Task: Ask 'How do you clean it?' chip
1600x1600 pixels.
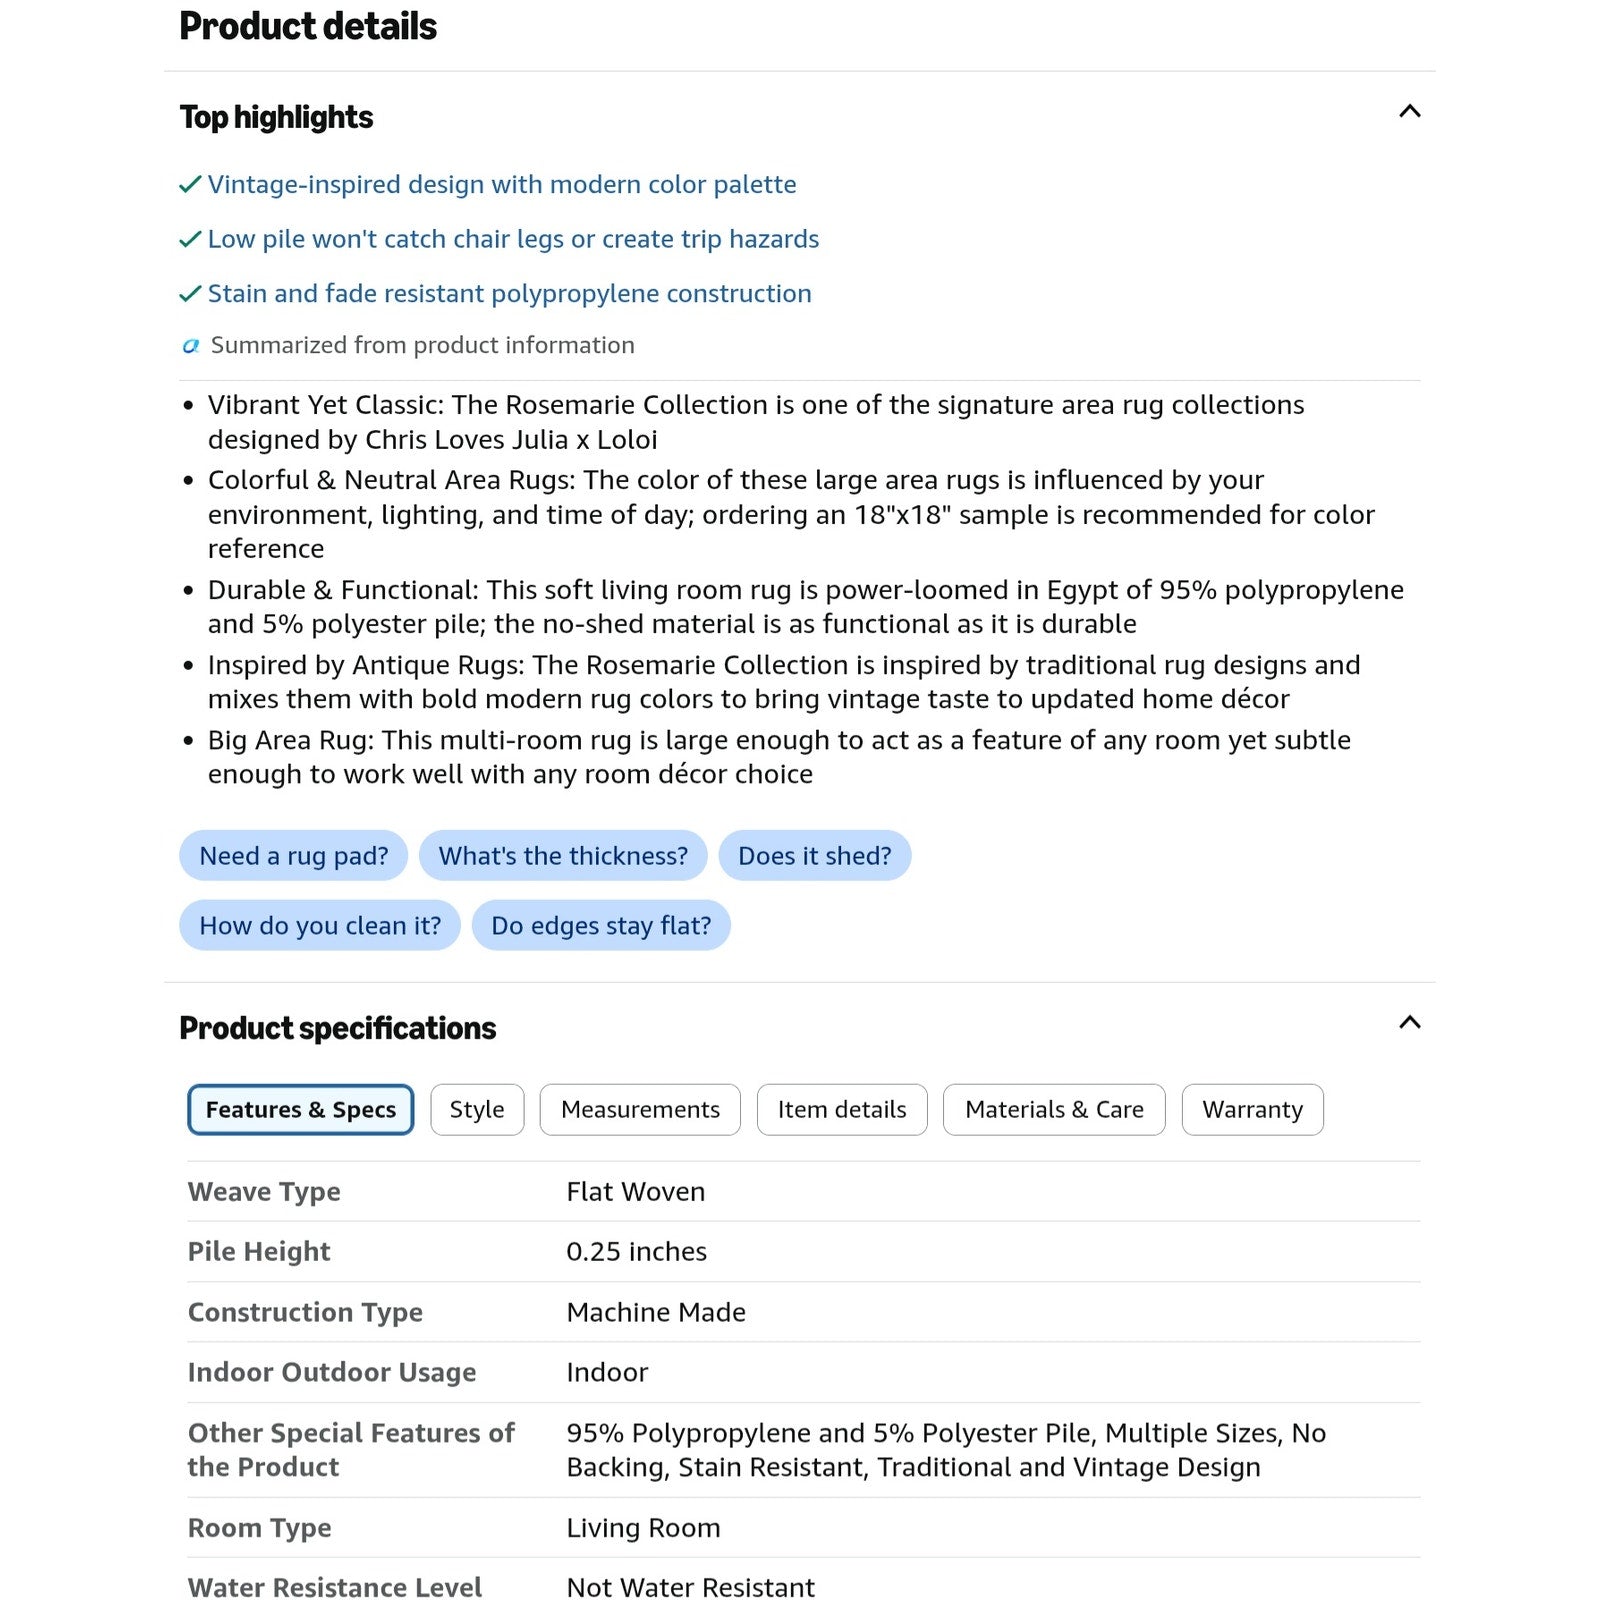Action: (320, 926)
